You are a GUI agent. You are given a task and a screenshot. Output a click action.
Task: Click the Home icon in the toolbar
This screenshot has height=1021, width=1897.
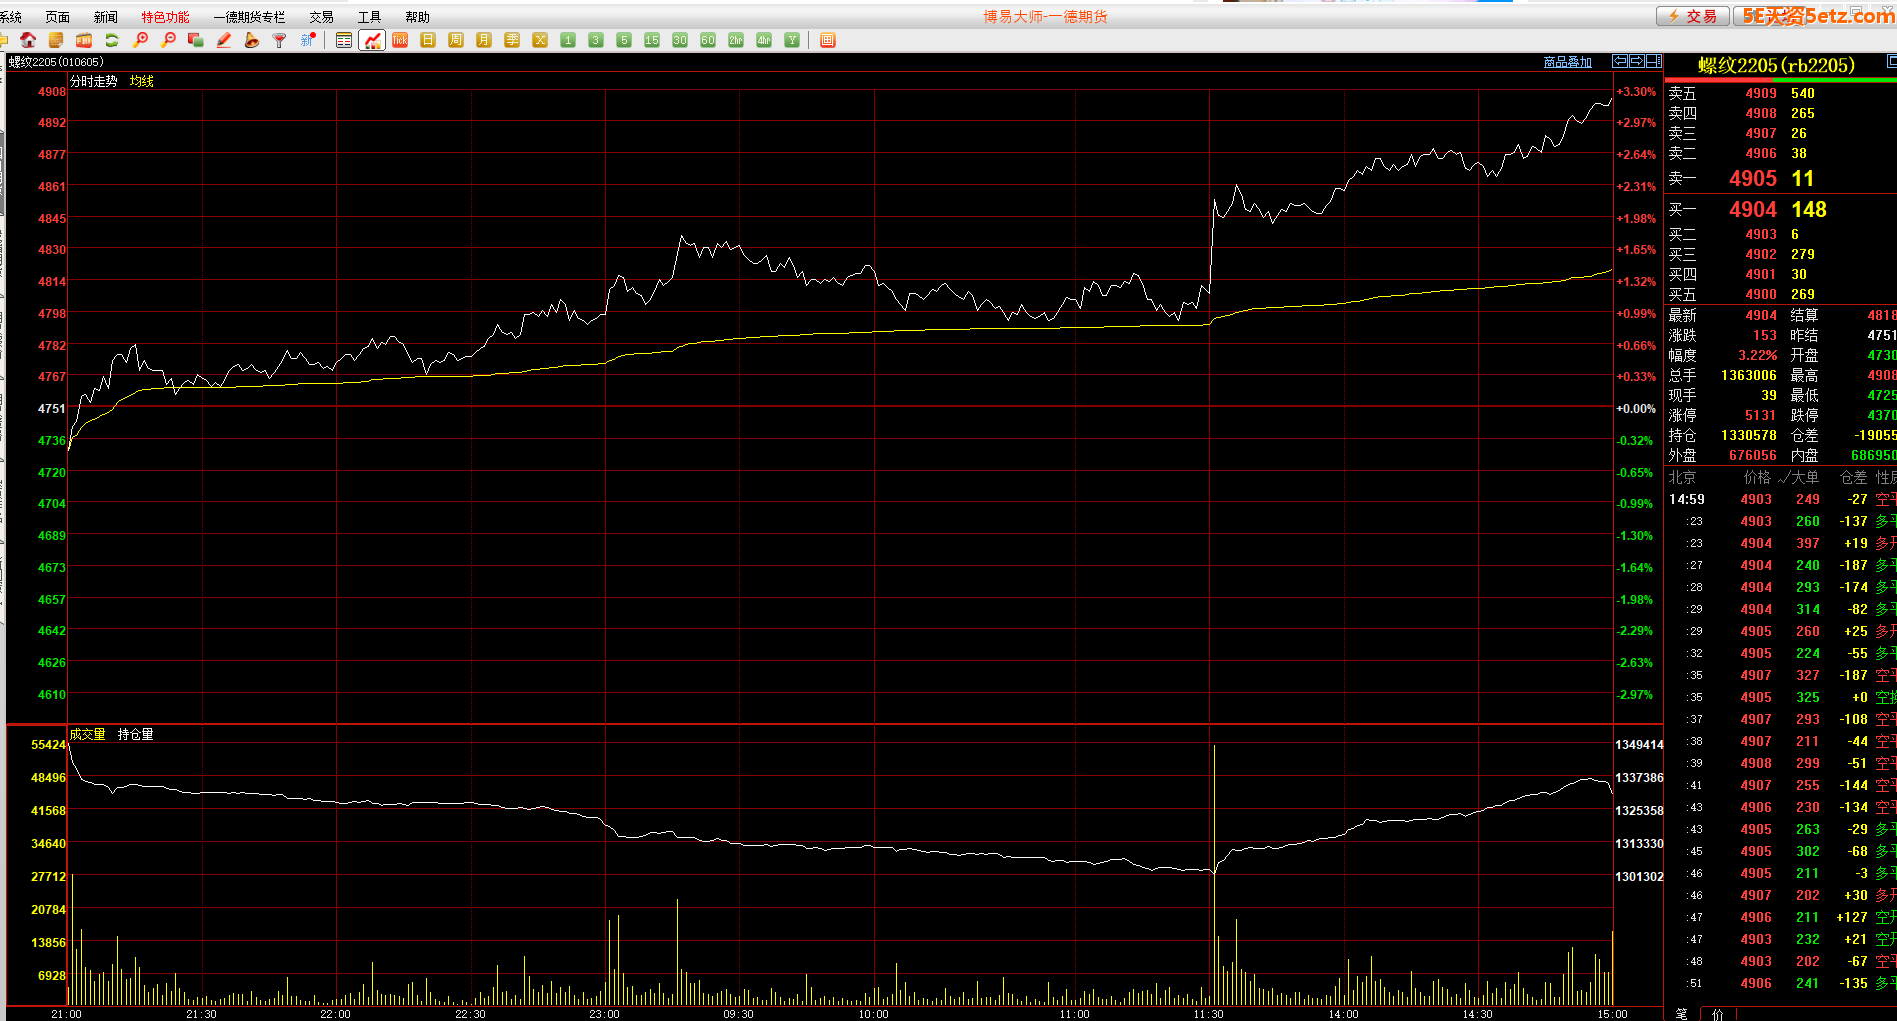pyautogui.click(x=28, y=40)
